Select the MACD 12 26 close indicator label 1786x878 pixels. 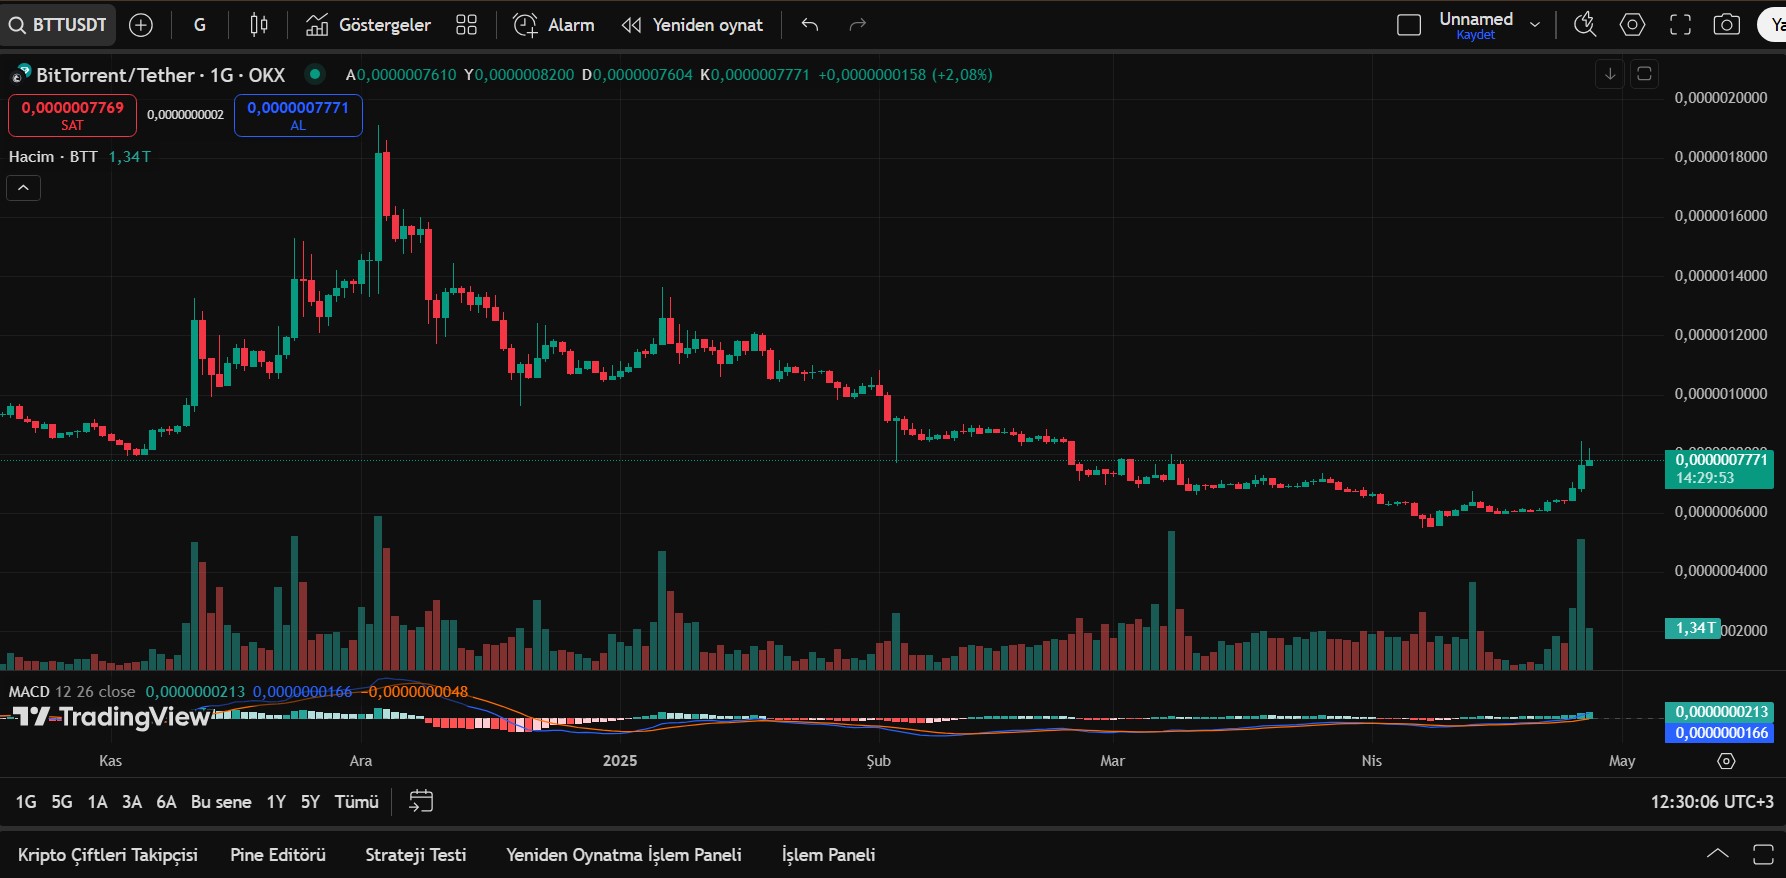coord(72,691)
